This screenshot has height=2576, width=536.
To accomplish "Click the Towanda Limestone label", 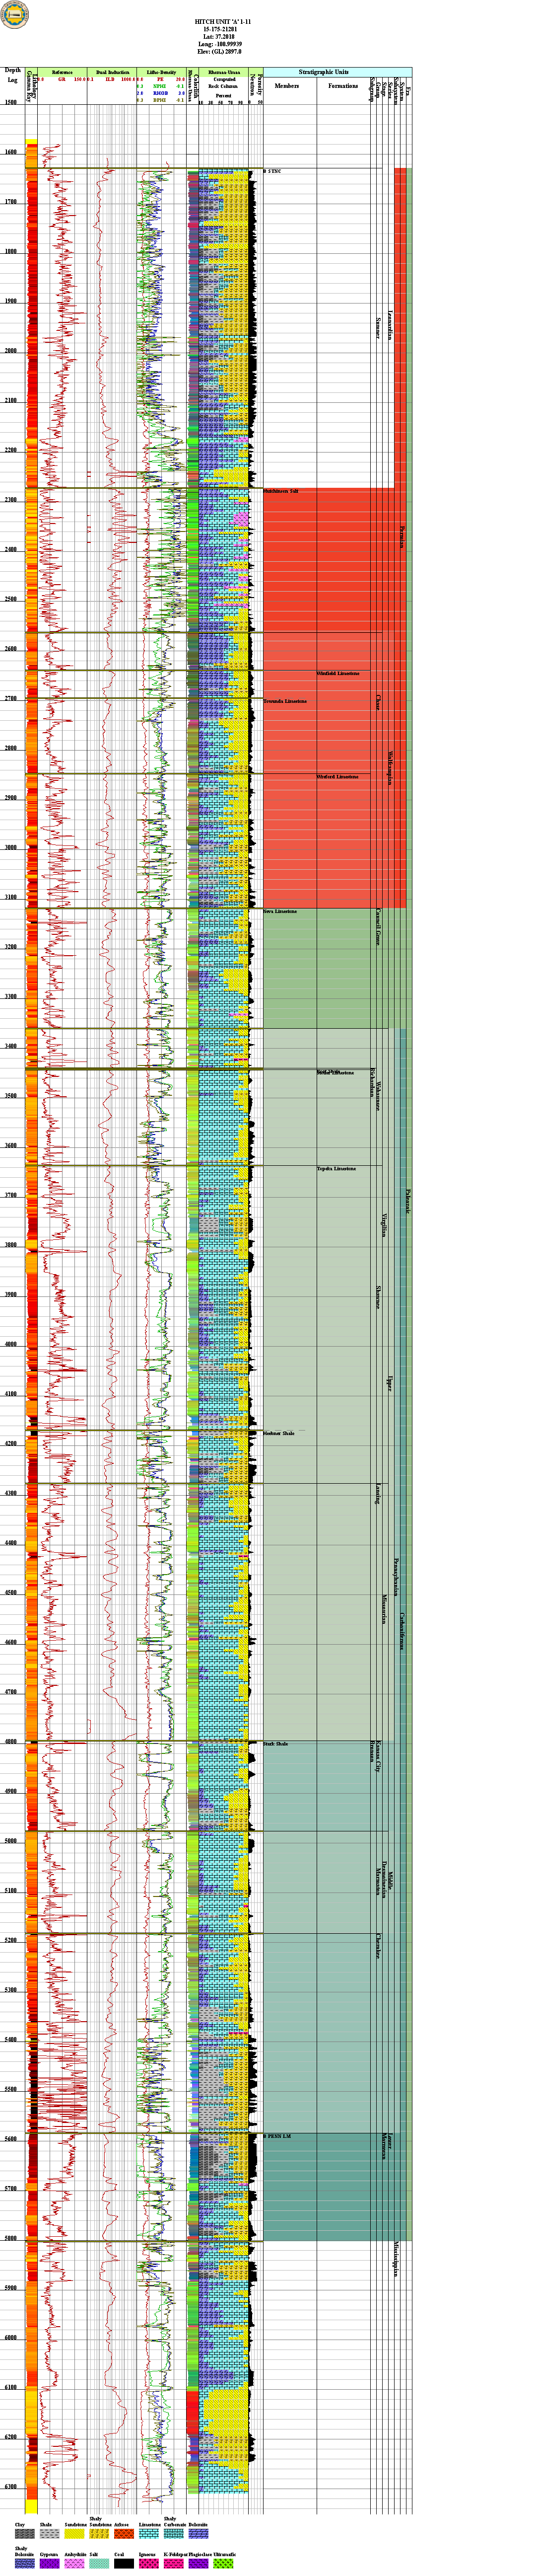I will pyautogui.click(x=285, y=701).
